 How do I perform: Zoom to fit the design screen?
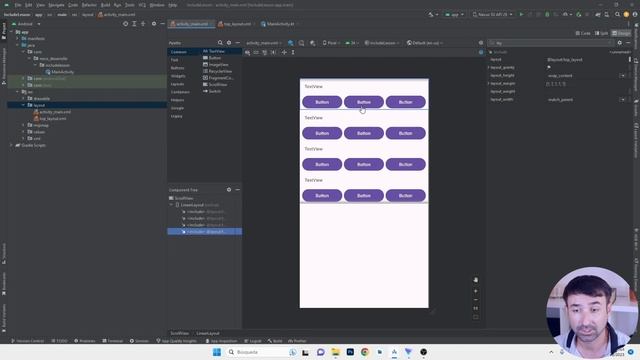pos(476,317)
